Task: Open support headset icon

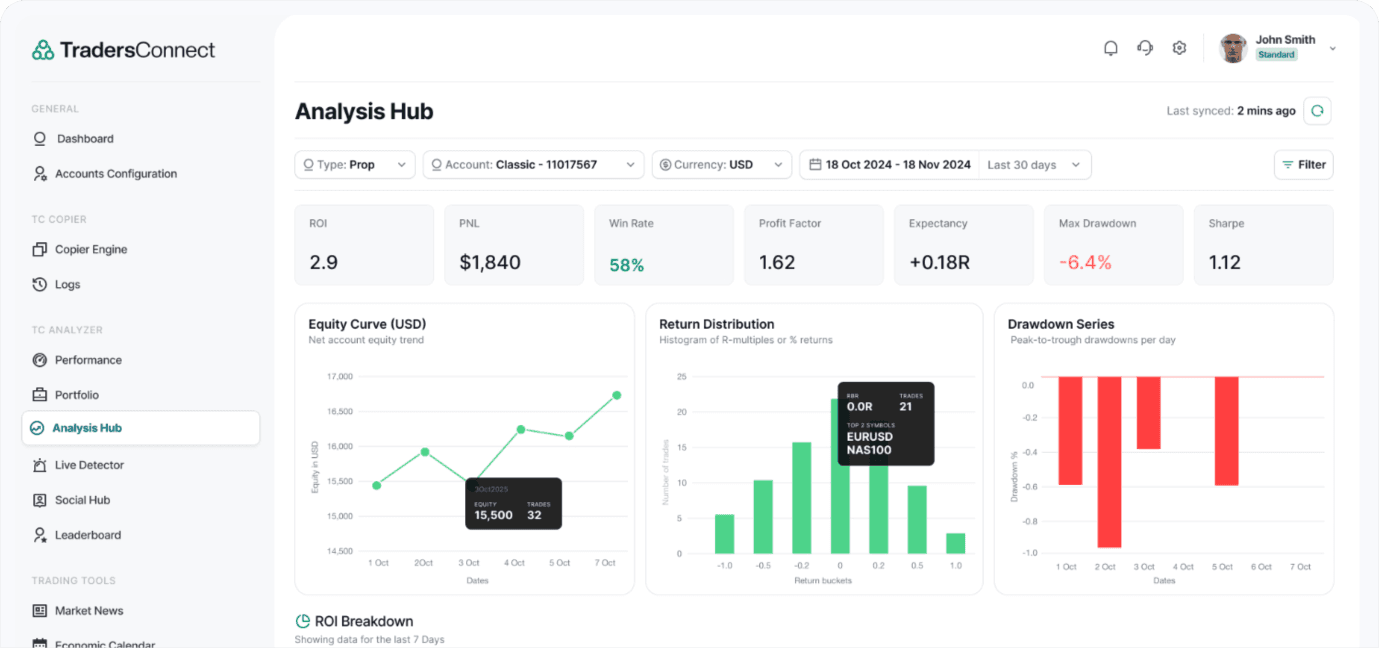Action: pos(1145,48)
